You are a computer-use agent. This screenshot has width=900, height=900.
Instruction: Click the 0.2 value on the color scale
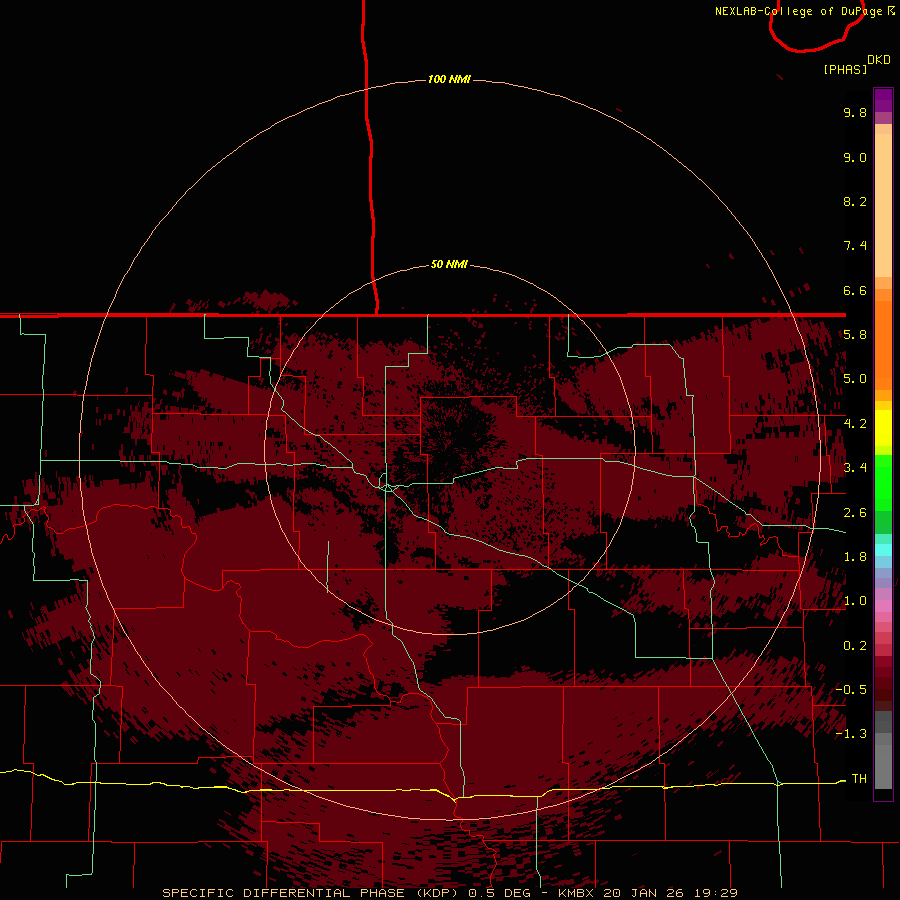click(855, 646)
